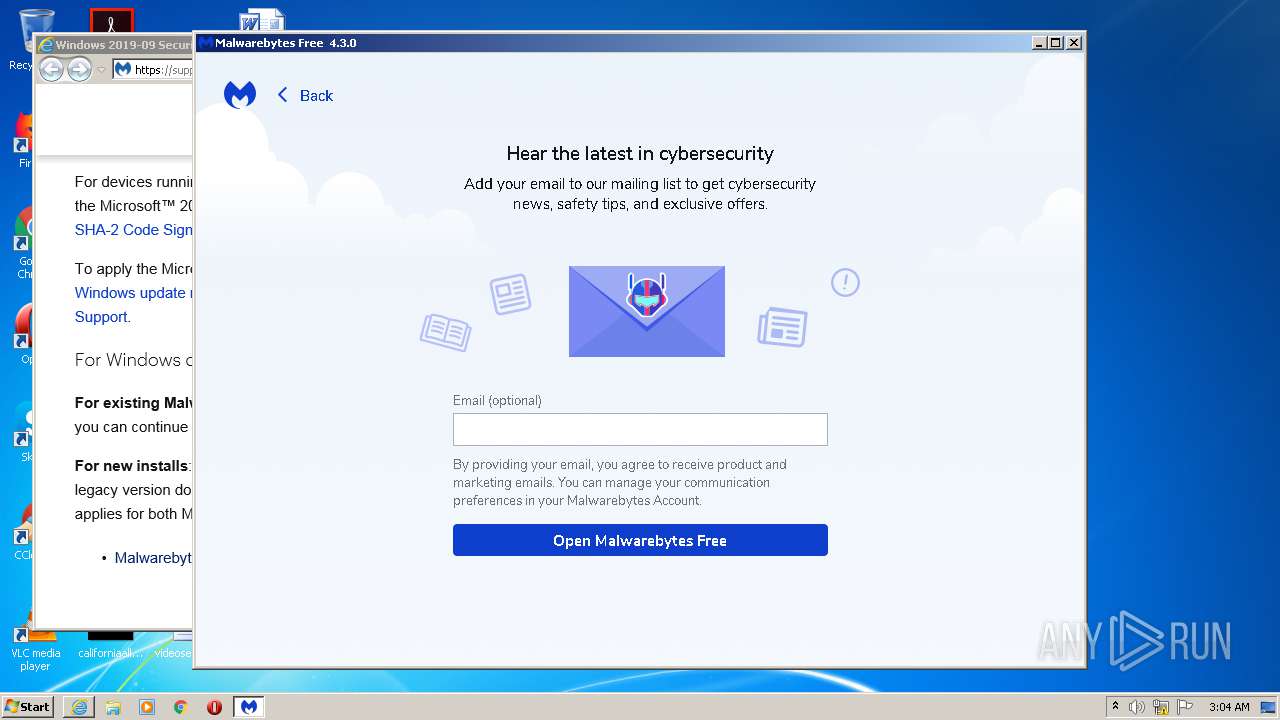Open Internet Explorer from the taskbar

point(79,707)
